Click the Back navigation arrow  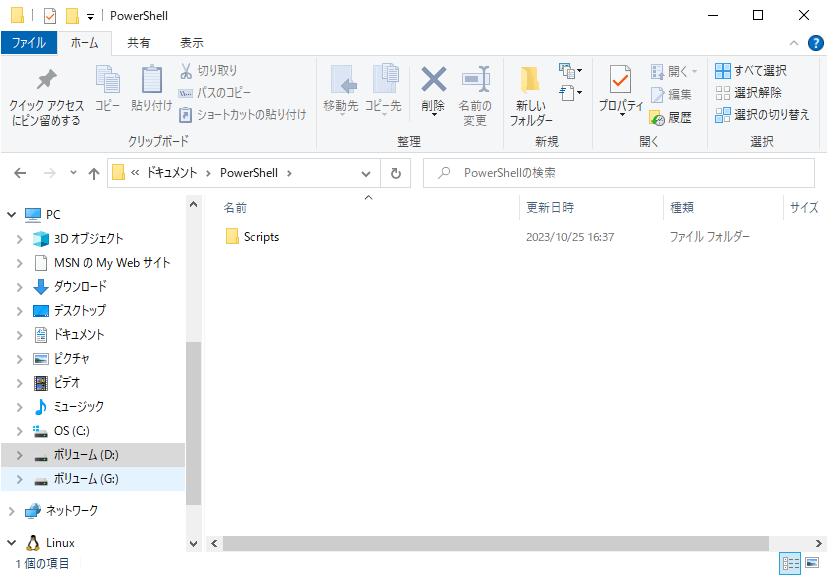(20, 173)
